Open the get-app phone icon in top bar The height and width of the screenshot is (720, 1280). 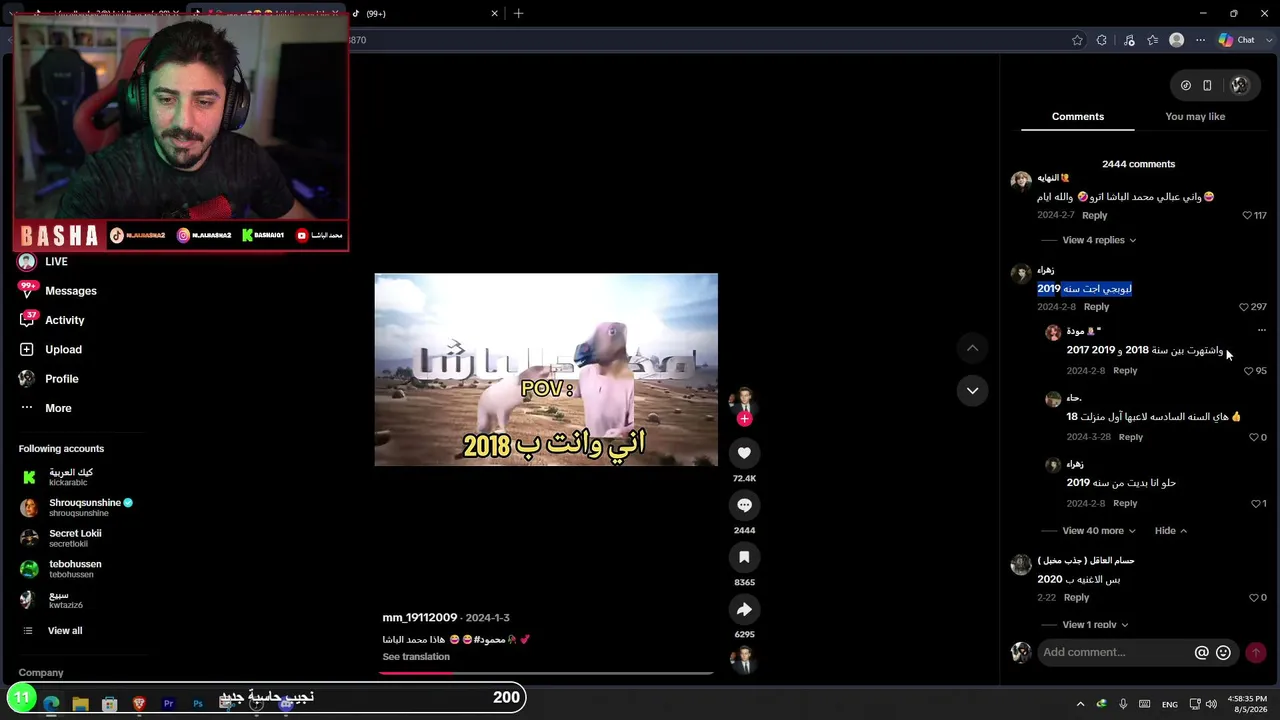[x=1207, y=86]
